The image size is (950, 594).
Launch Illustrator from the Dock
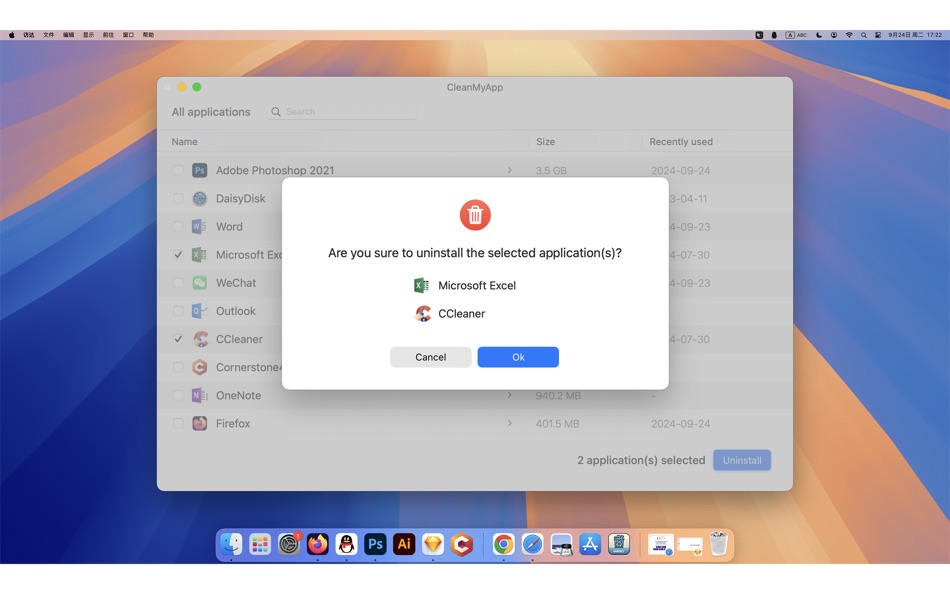click(x=404, y=544)
